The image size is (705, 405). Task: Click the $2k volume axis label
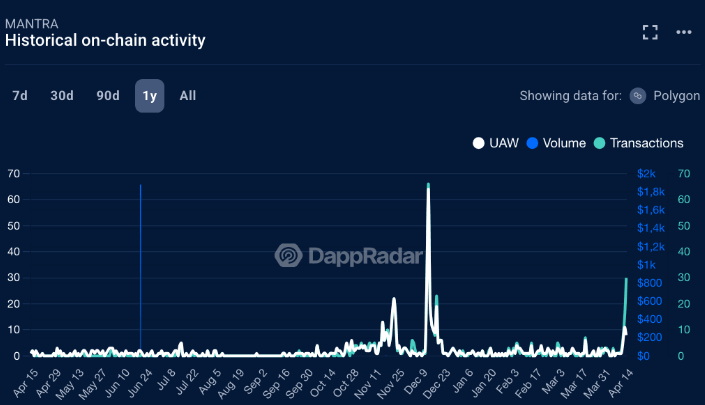tap(646, 174)
